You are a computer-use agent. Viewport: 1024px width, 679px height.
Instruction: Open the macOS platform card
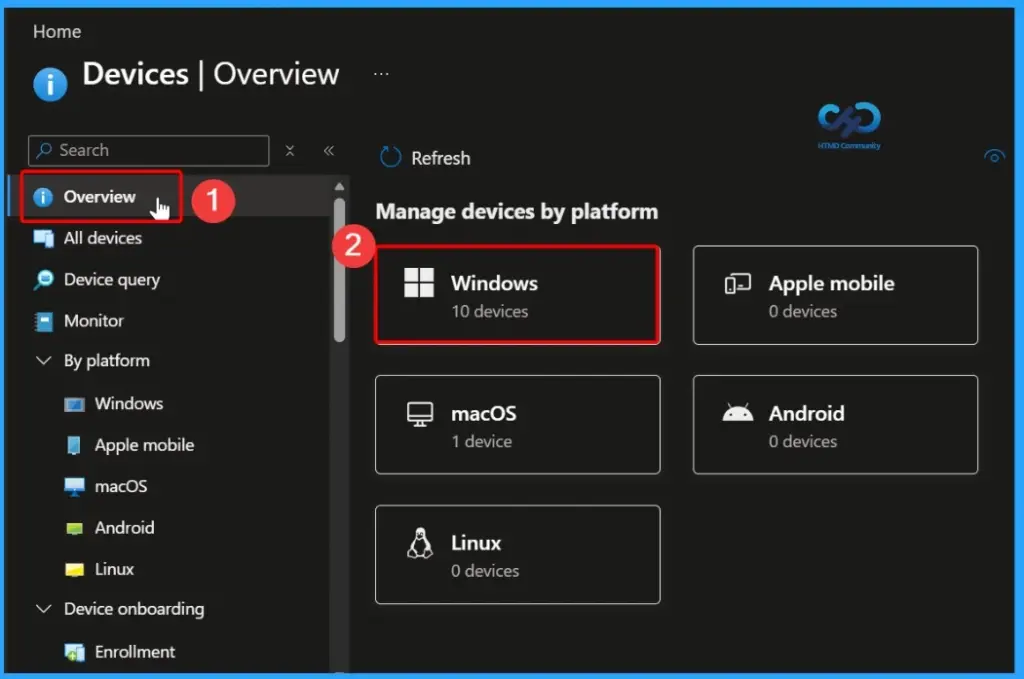[517, 424]
